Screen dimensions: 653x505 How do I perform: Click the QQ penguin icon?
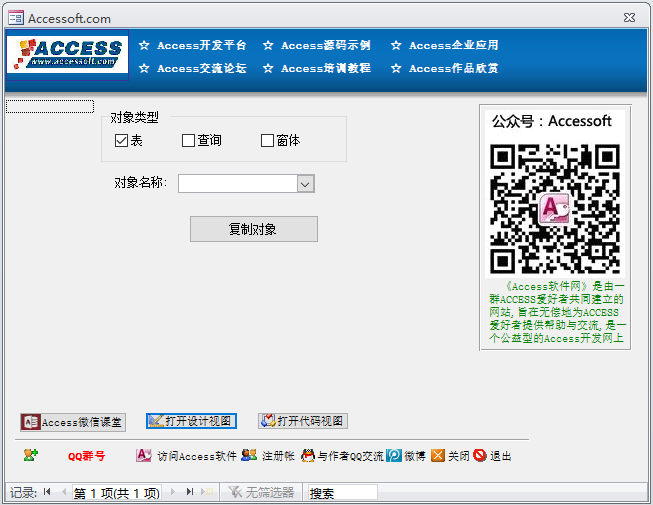(x=308, y=455)
